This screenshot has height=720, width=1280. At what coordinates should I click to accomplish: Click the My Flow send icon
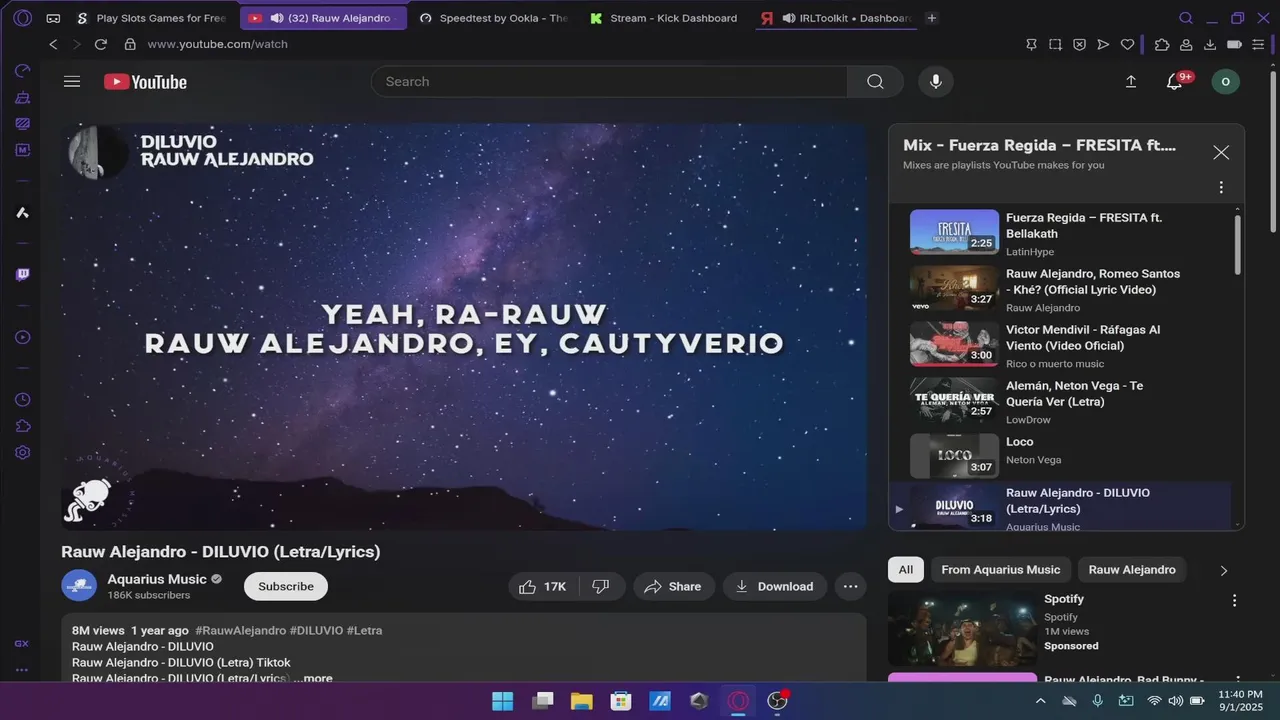1103,44
